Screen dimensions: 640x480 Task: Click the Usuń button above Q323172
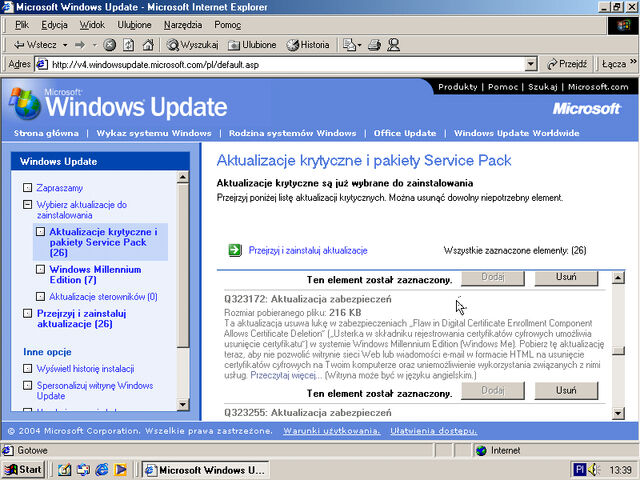point(566,278)
